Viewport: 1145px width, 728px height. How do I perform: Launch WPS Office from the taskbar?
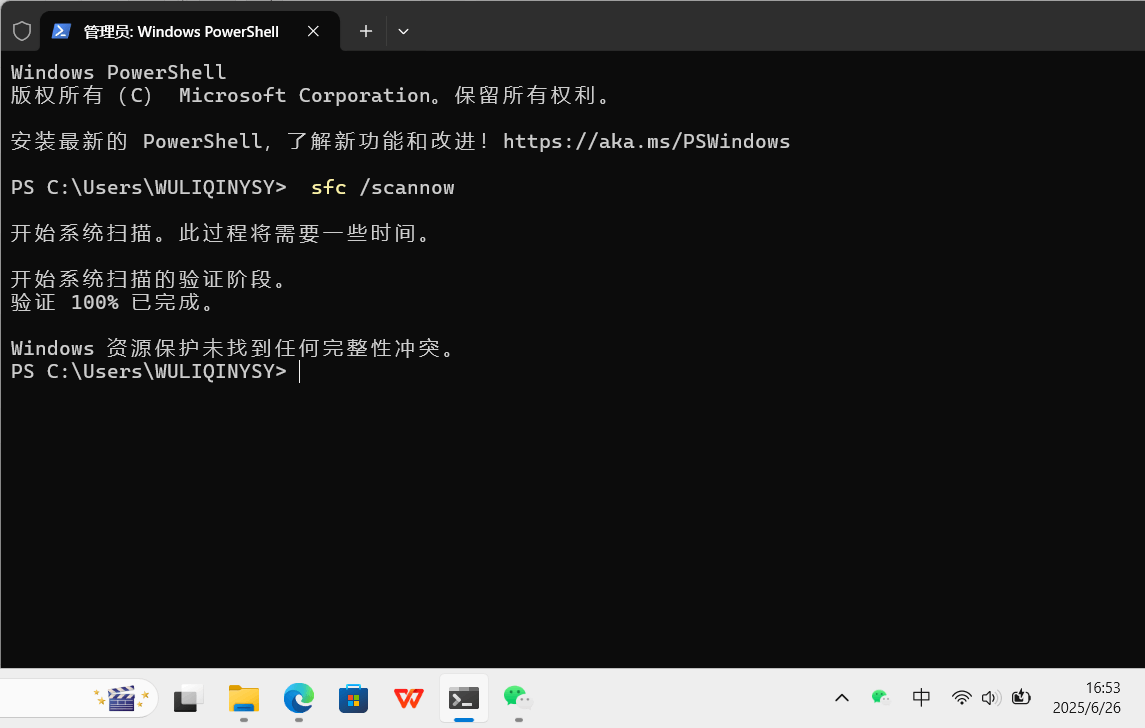coord(408,699)
